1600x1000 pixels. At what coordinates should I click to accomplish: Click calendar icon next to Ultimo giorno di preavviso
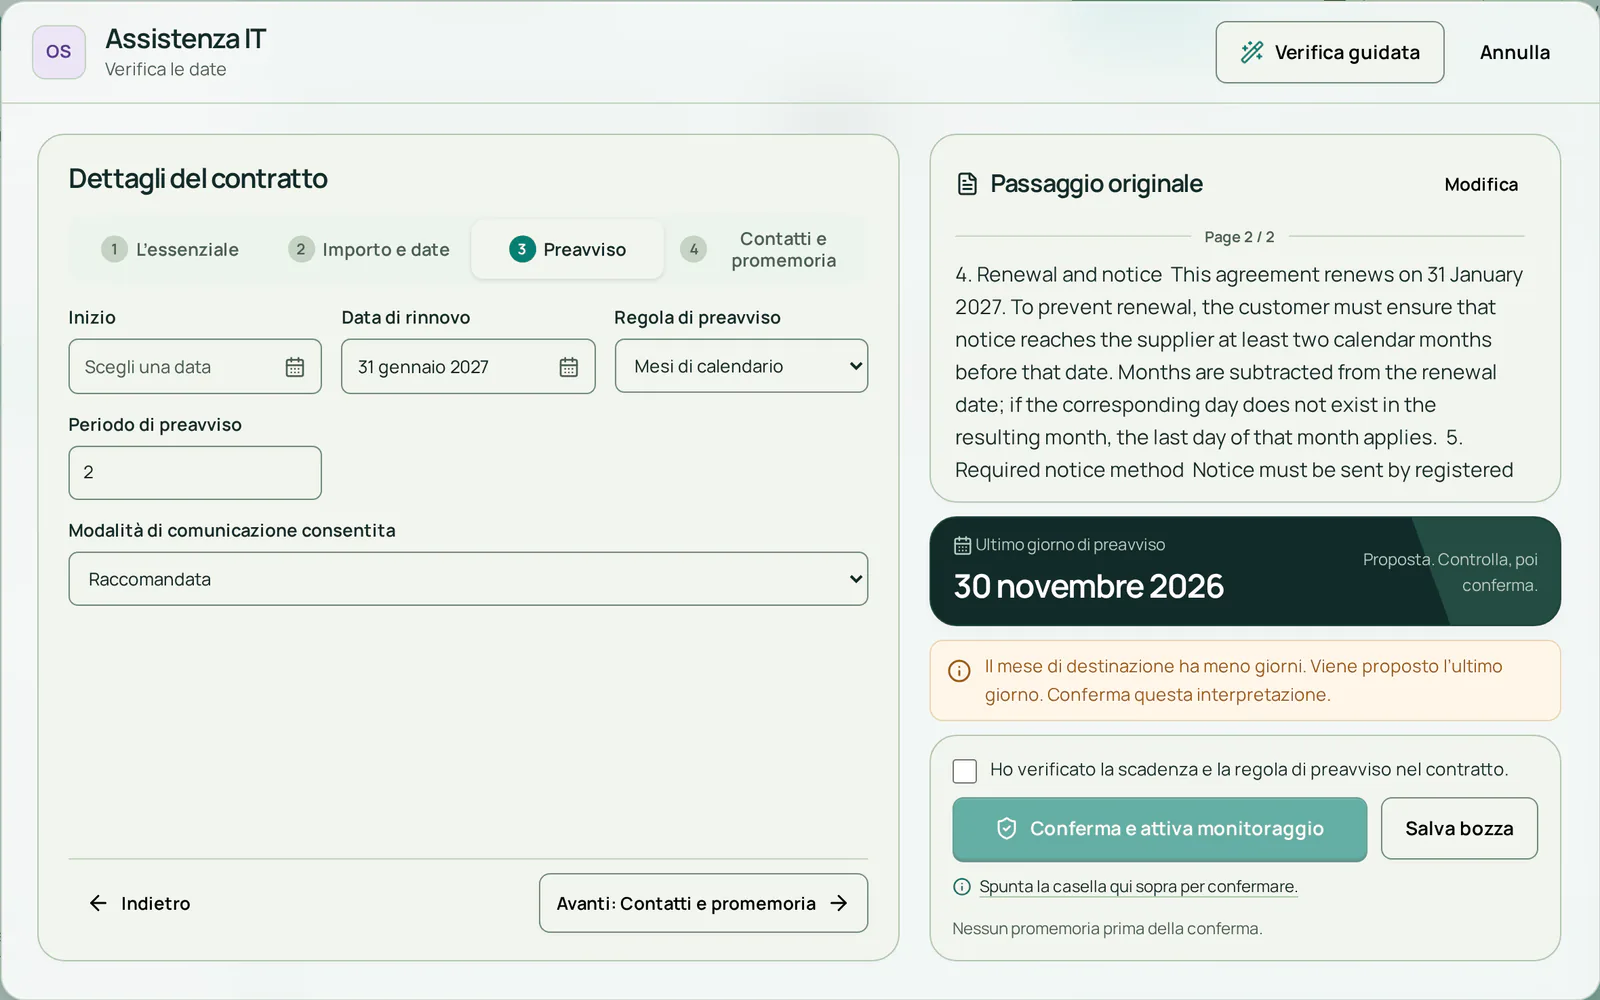(962, 545)
